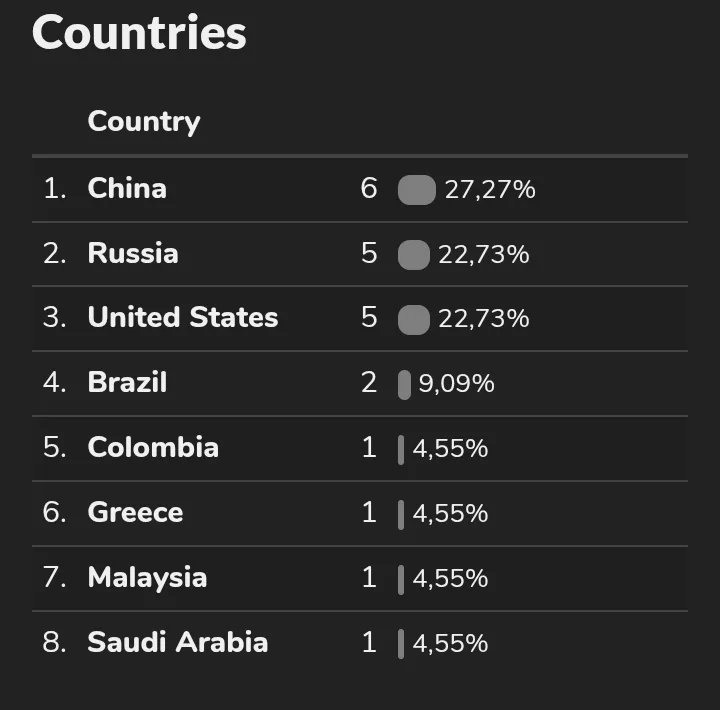Click Greece's 4,55% percentage text
Image resolution: width=720 pixels, height=710 pixels.
[450, 513]
